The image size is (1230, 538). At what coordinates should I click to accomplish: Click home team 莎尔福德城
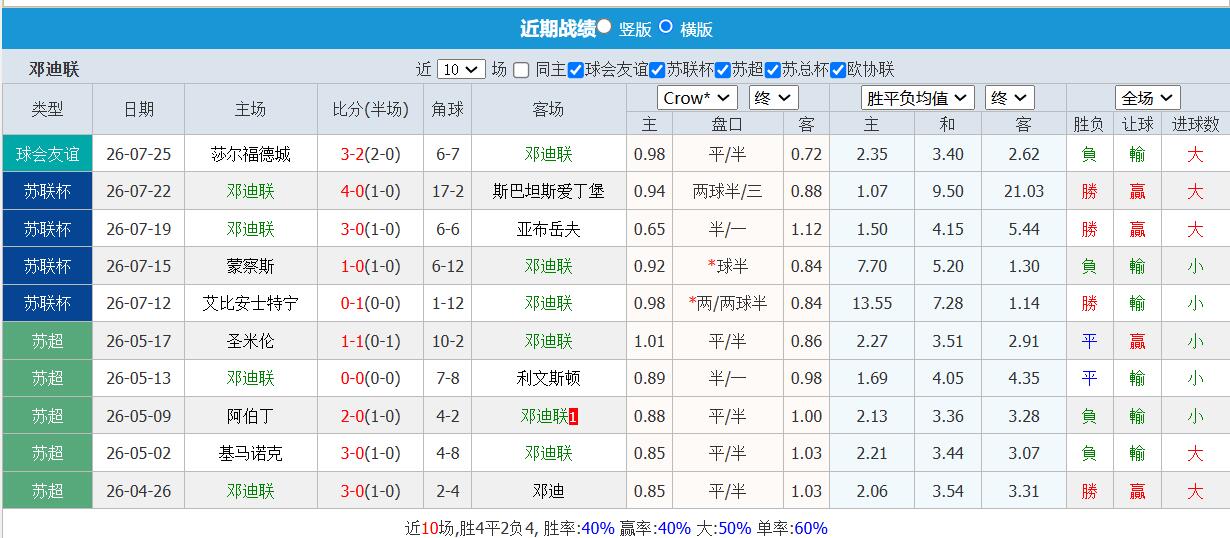point(251,154)
